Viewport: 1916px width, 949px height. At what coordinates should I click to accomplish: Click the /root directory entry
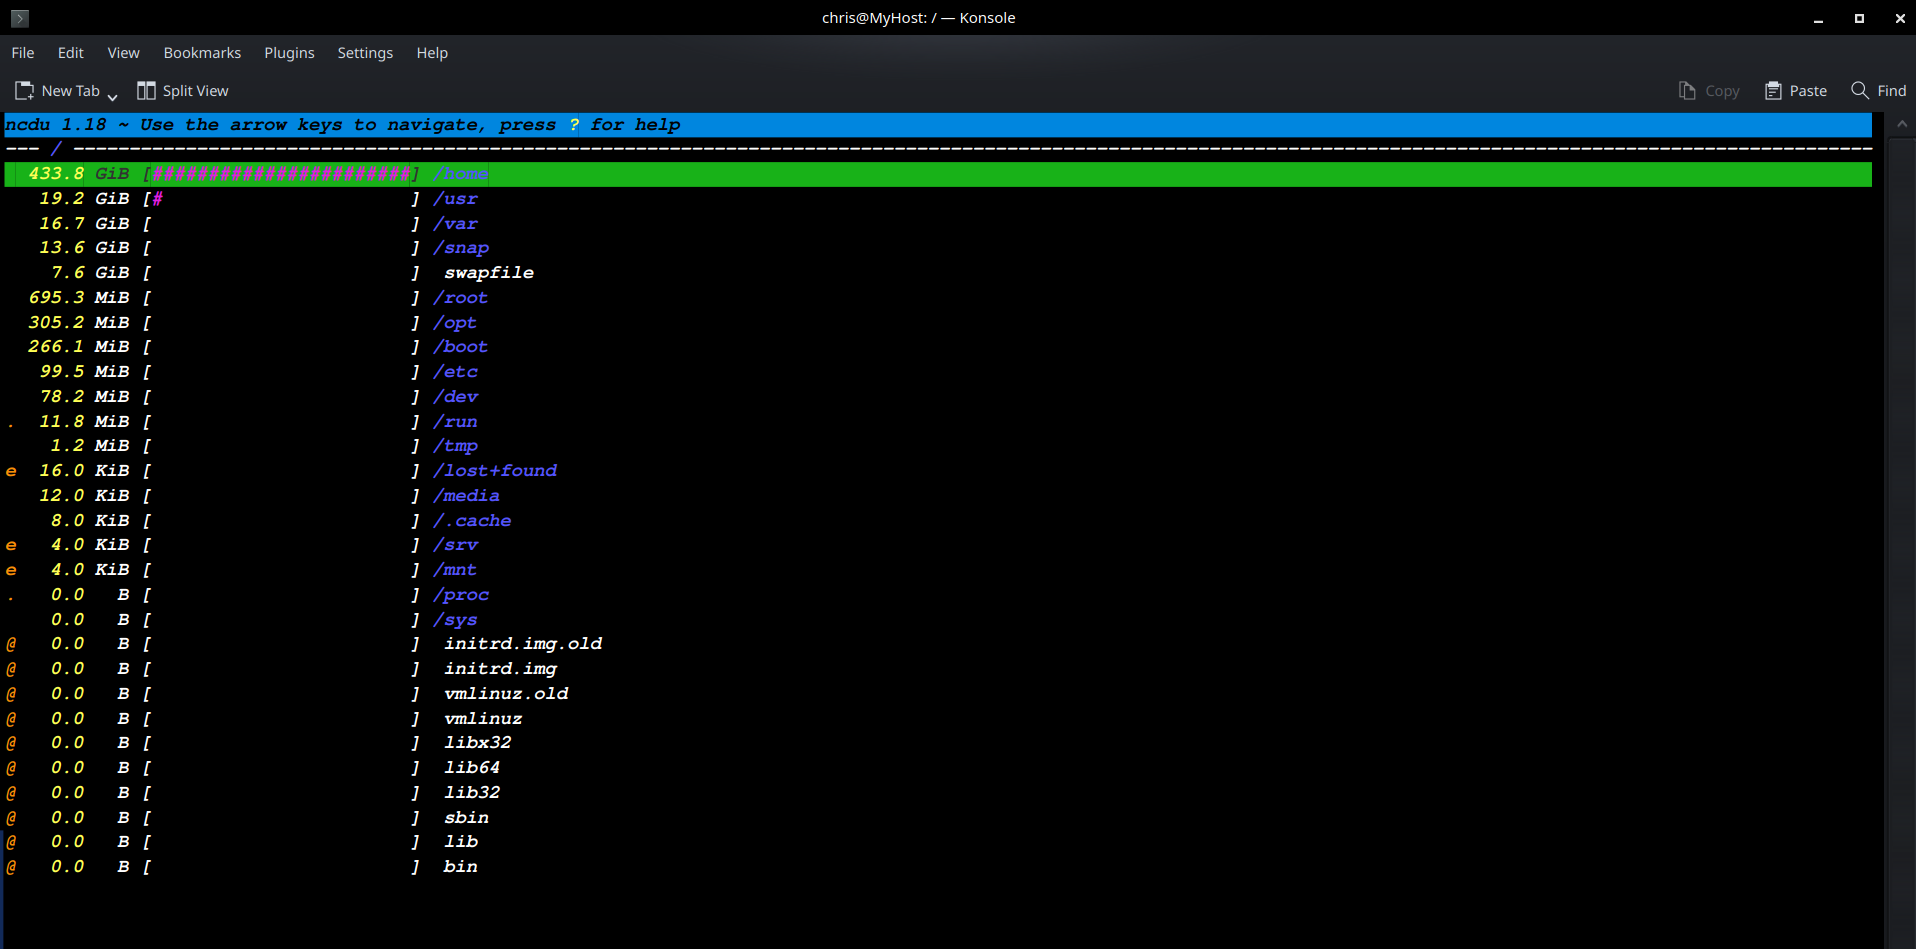pyautogui.click(x=461, y=298)
